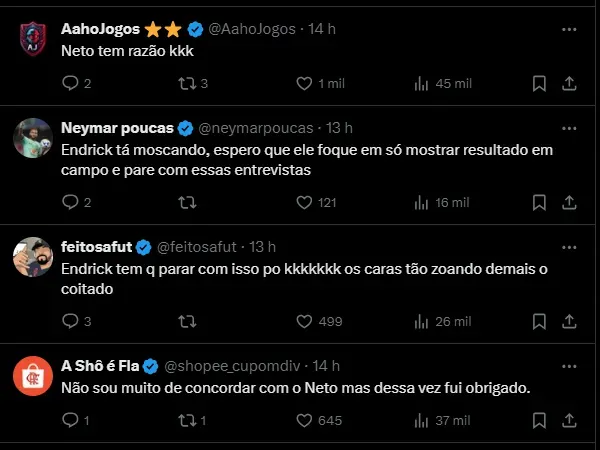Reply to the A Shô é Fla tweet
This screenshot has width=600, height=450.
click(x=70, y=422)
